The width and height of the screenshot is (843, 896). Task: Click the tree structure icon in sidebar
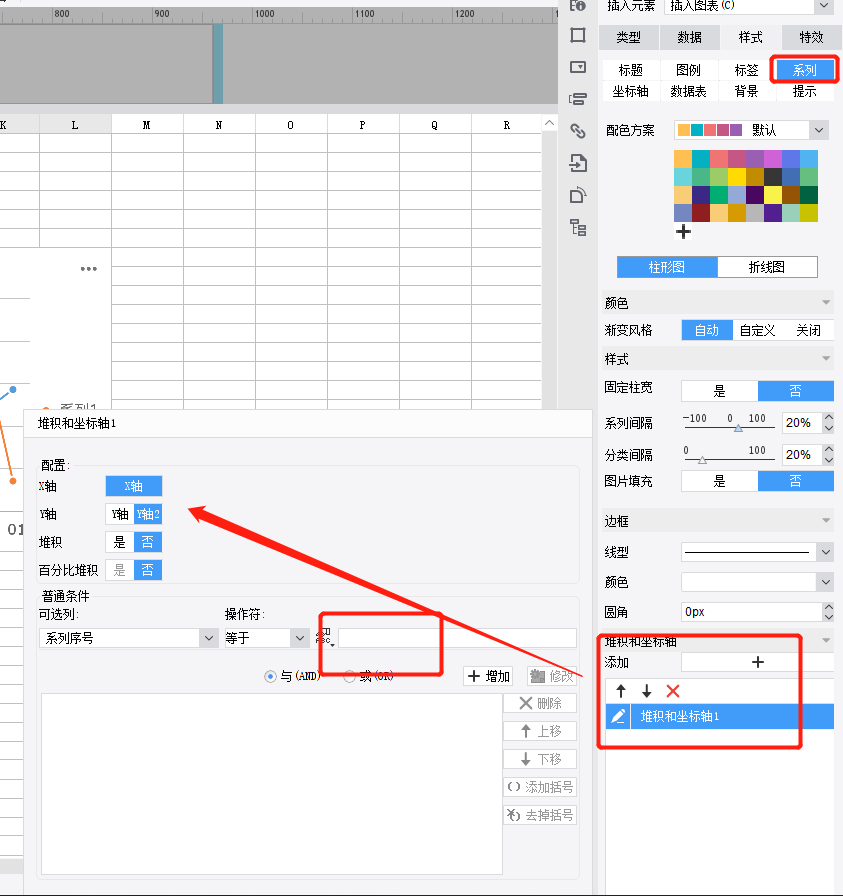[578, 227]
